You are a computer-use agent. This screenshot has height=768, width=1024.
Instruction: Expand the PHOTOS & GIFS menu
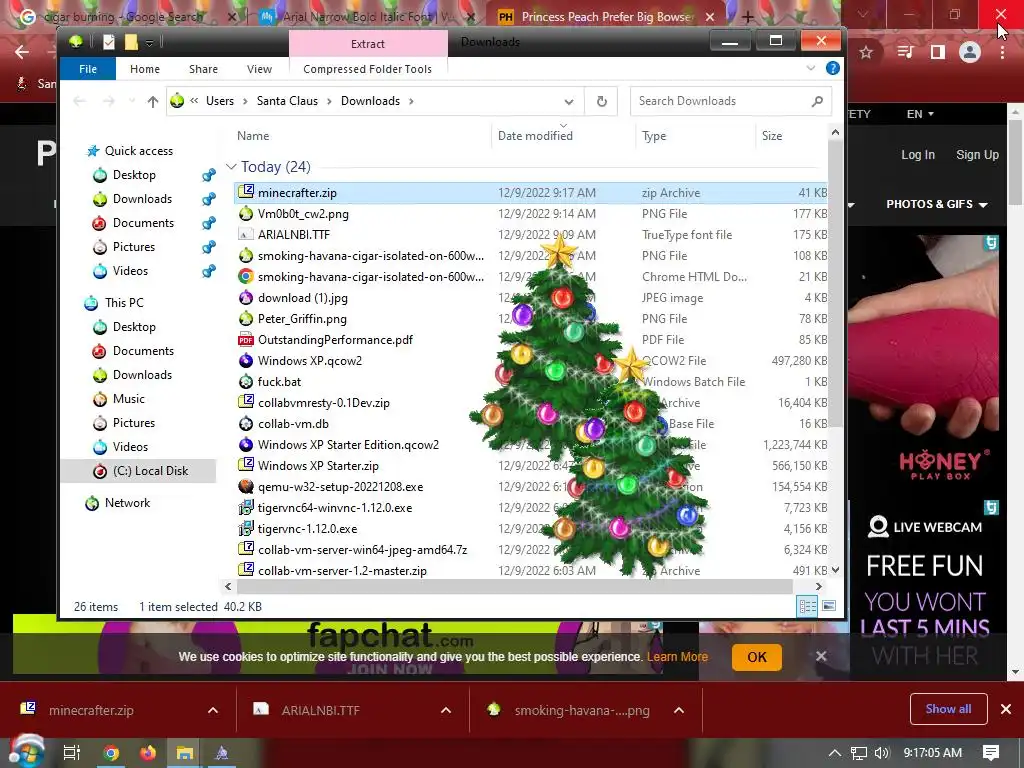[x=936, y=204]
